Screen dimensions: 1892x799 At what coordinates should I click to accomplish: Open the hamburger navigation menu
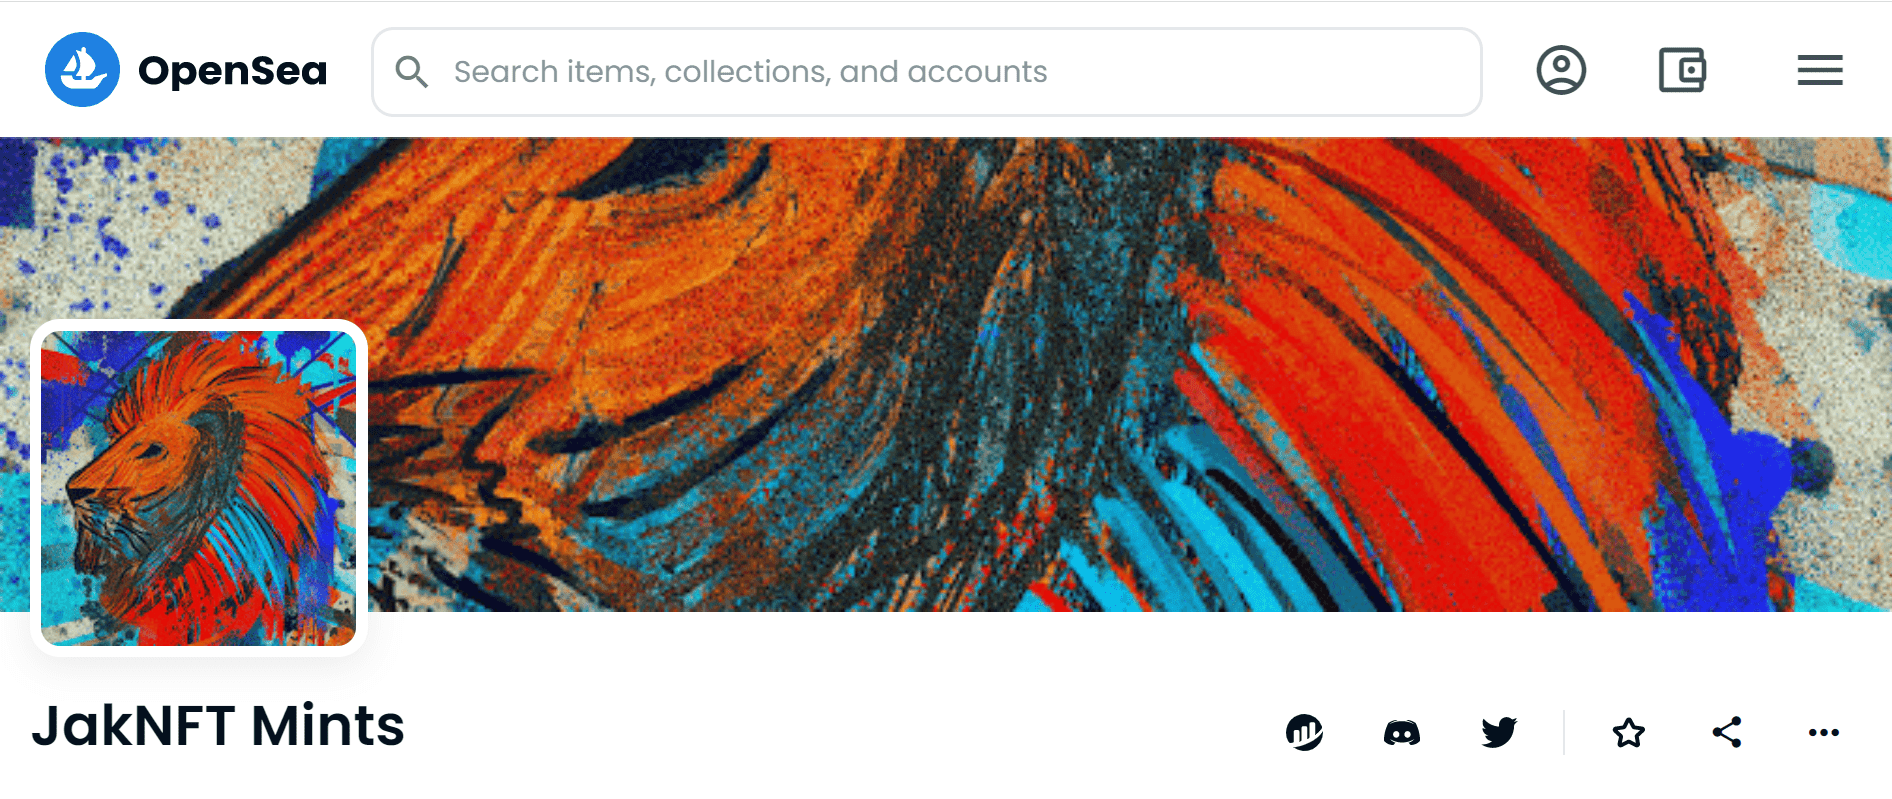point(1820,70)
